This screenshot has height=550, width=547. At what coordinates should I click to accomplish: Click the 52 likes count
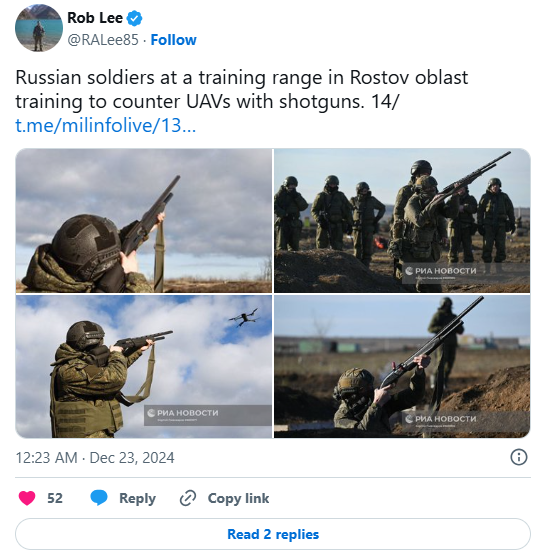55,498
